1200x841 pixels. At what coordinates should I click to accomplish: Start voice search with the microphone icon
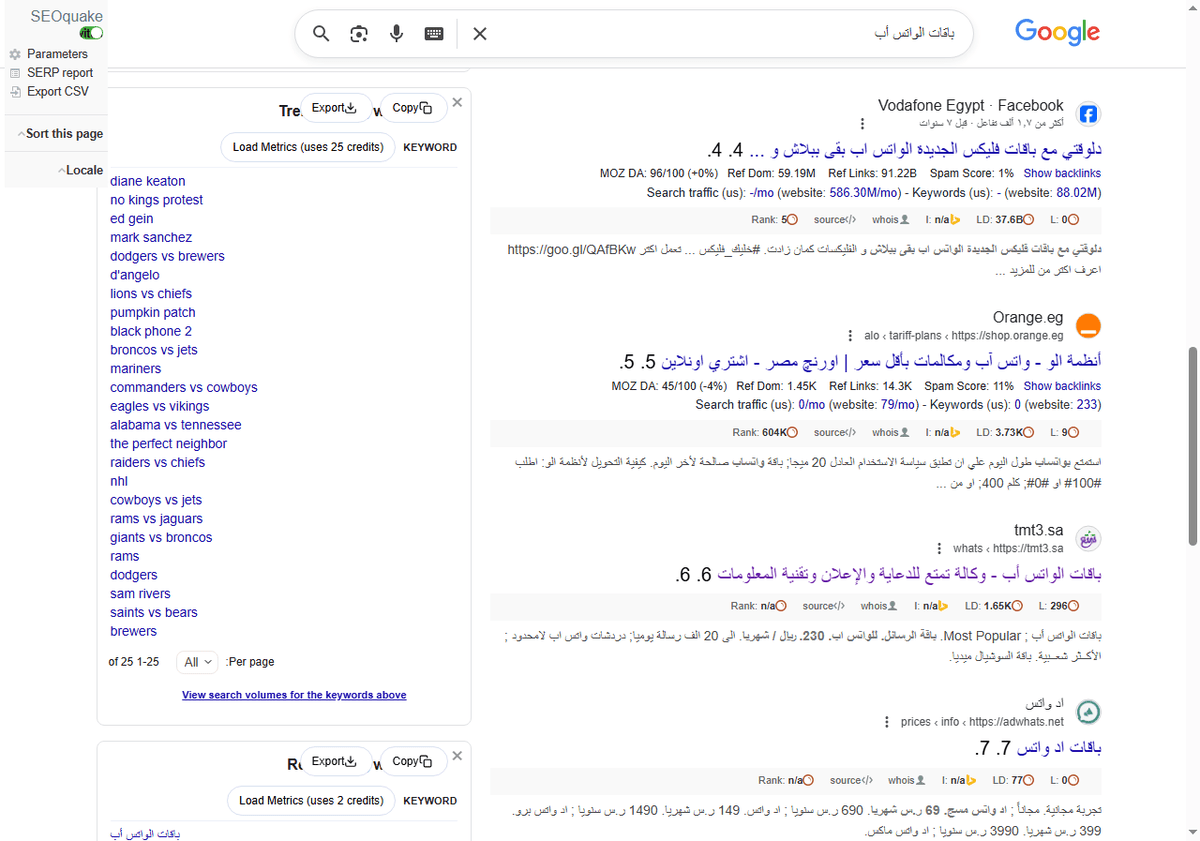point(396,33)
